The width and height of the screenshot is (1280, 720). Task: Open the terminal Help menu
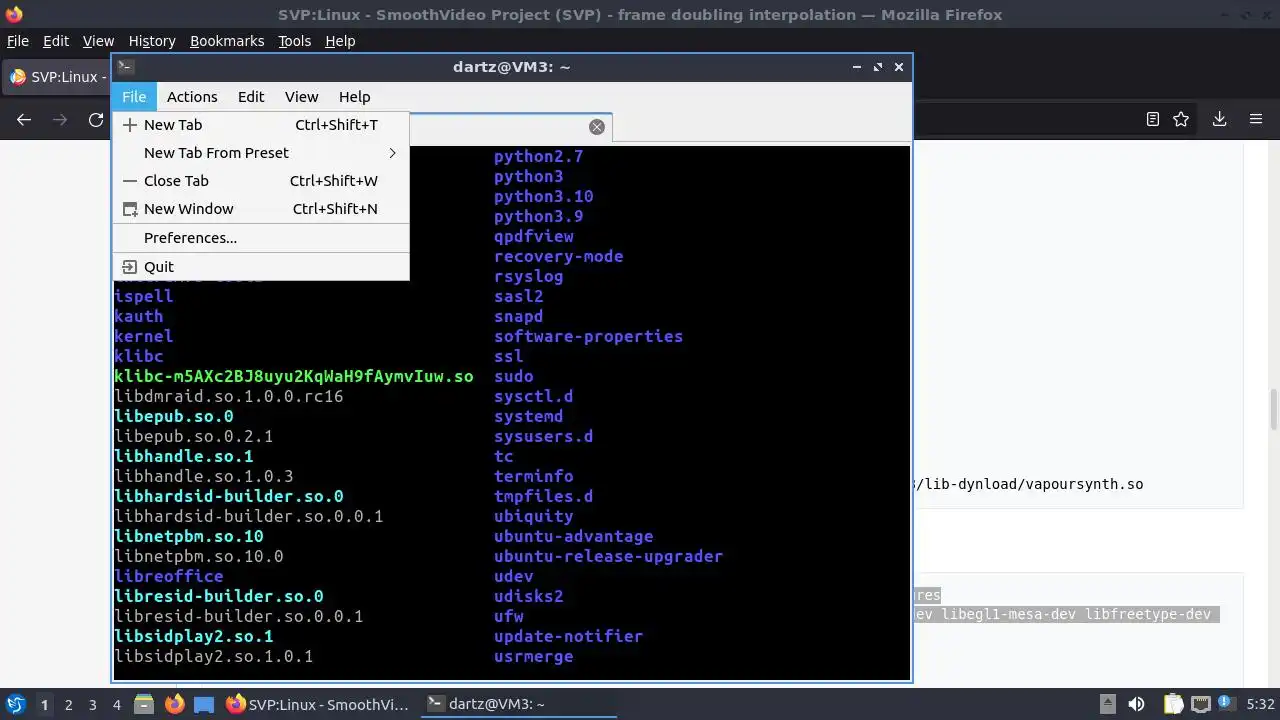point(354,97)
